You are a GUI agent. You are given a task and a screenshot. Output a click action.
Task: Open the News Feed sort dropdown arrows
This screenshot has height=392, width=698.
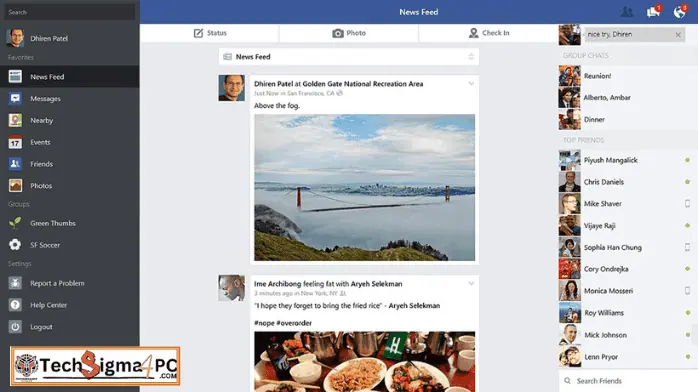tap(471, 57)
